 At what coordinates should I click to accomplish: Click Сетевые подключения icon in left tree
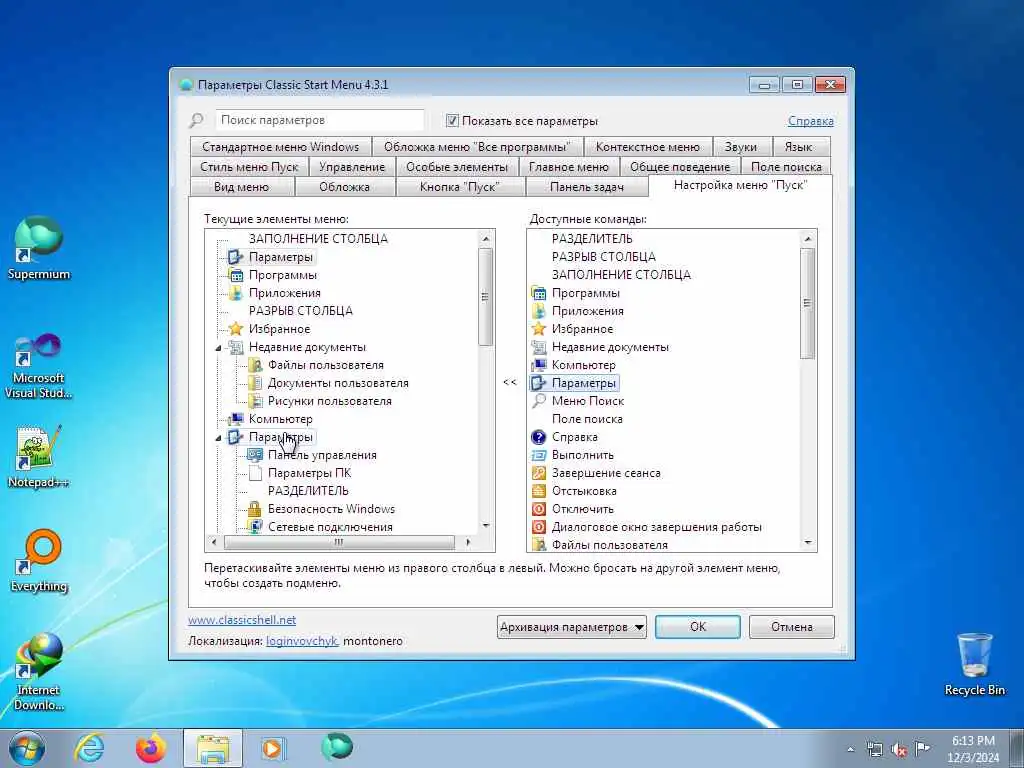[x=255, y=526]
